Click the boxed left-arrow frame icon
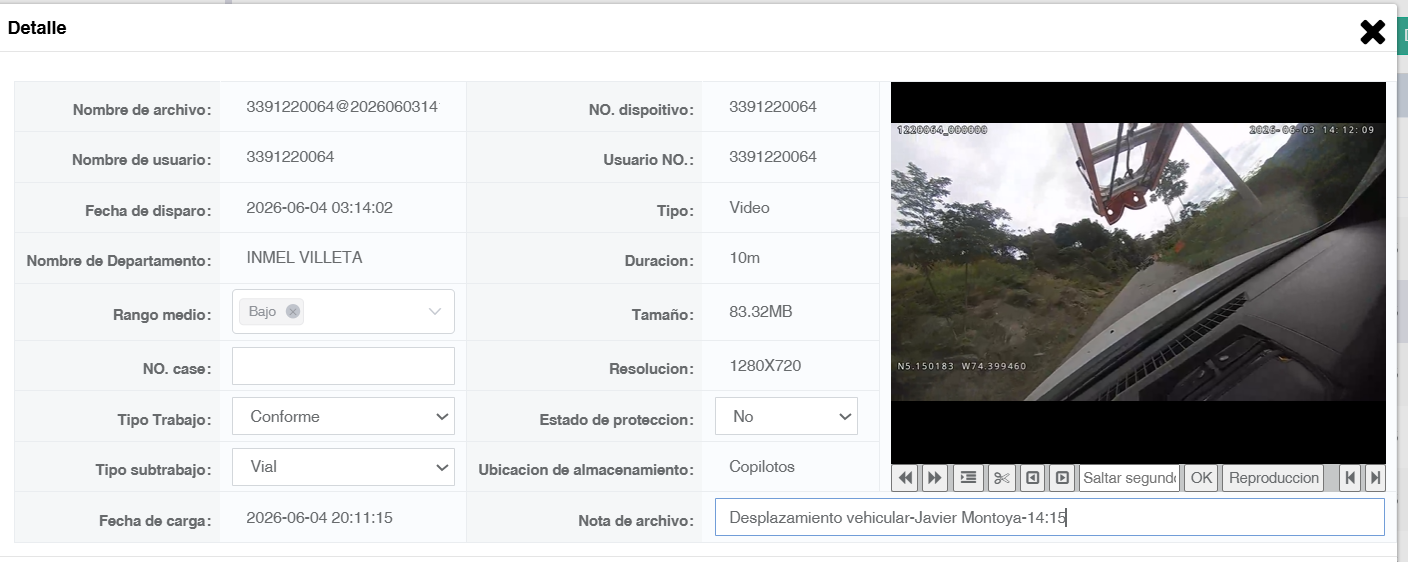Viewport: 1408px width, 562px height. point(1033,478)
